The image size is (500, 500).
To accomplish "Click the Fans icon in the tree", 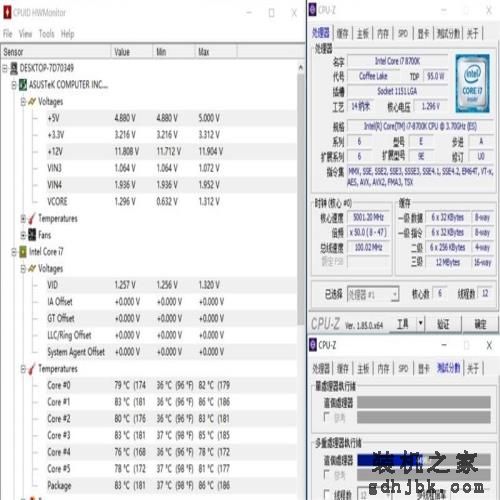I will coord(32,235).
